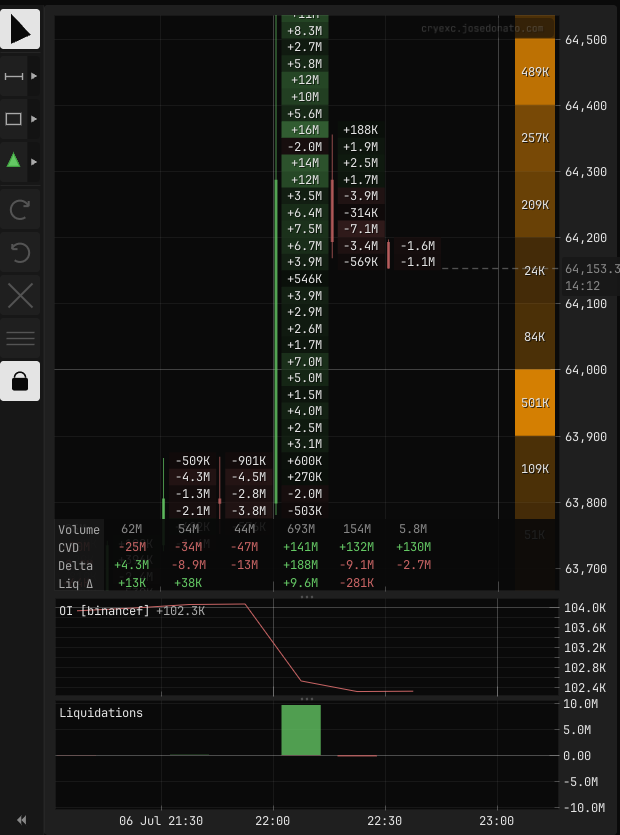Select the horizontal measure line tool

point(13,76)
